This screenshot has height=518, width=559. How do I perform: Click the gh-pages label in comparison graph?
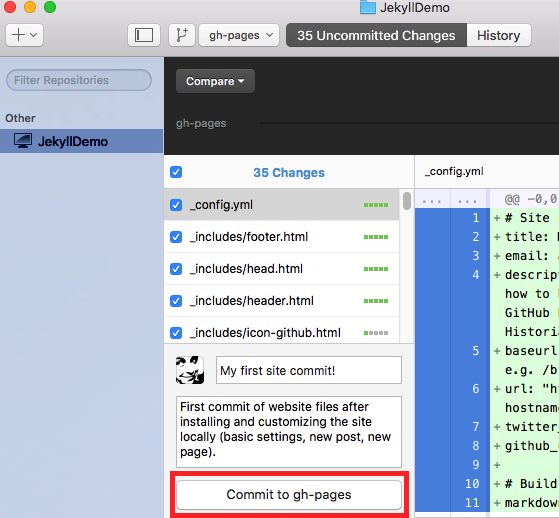pyautogui.click(x=201, y=123)
